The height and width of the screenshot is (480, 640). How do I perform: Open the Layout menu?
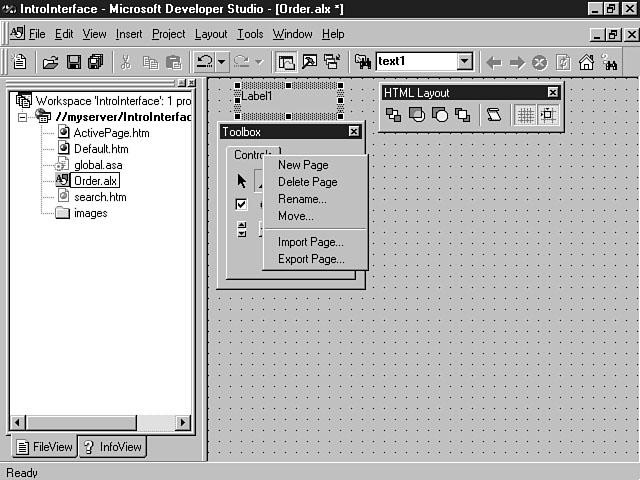(x=211, y=34)
